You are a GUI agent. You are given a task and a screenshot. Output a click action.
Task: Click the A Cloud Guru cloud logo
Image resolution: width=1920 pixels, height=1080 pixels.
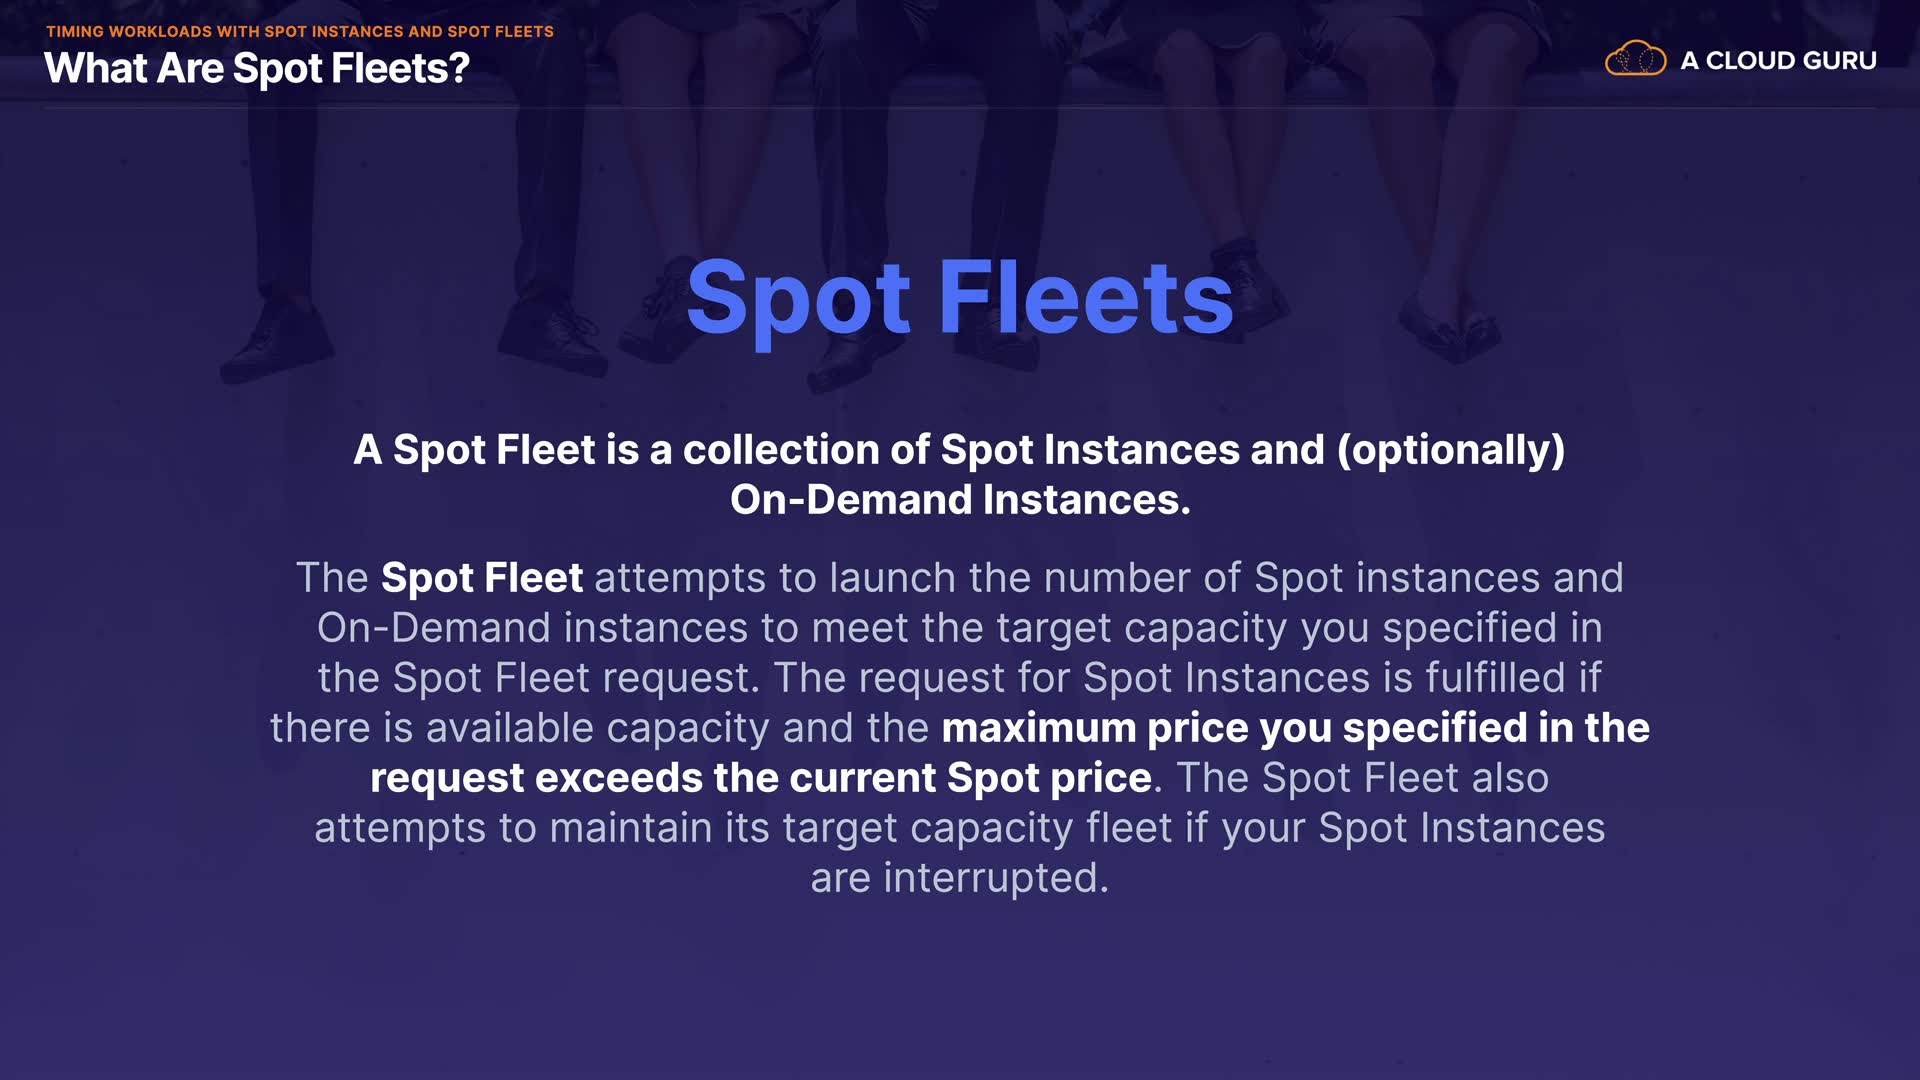[1635, 59]
